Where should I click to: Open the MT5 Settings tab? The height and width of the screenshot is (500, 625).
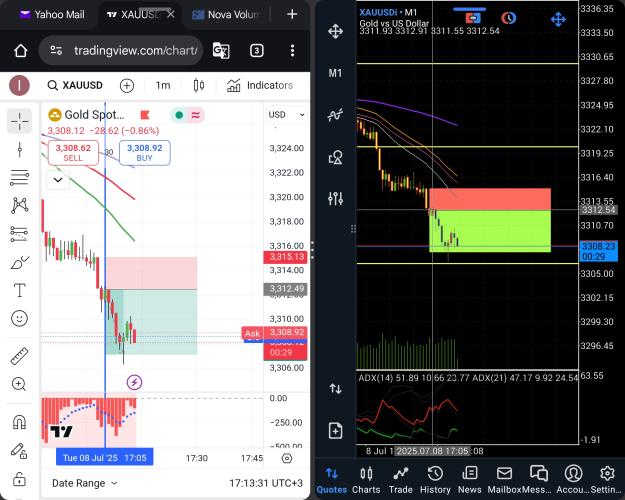point(607,480)
